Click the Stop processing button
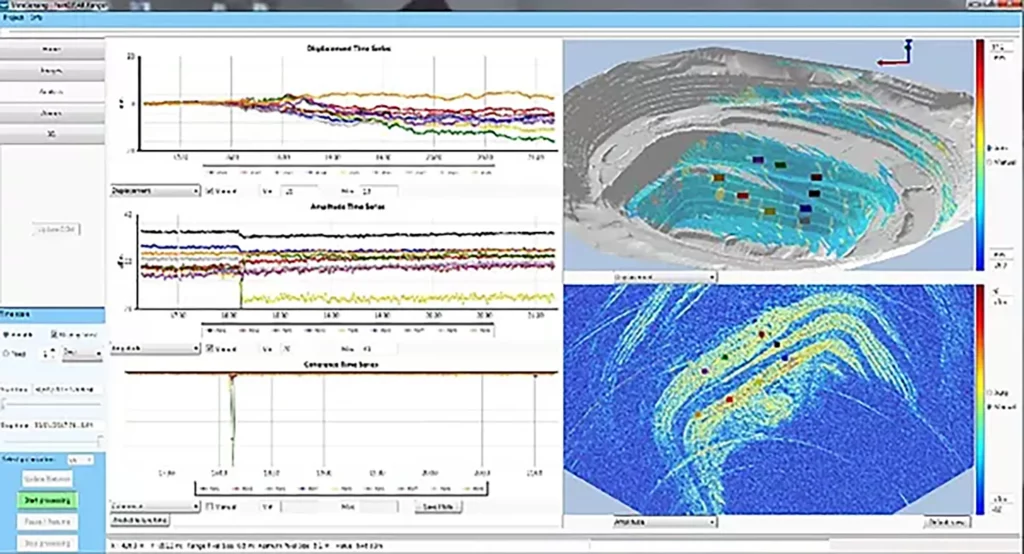The height and width of the screenshot is (554, 1024). pos(48,543)
